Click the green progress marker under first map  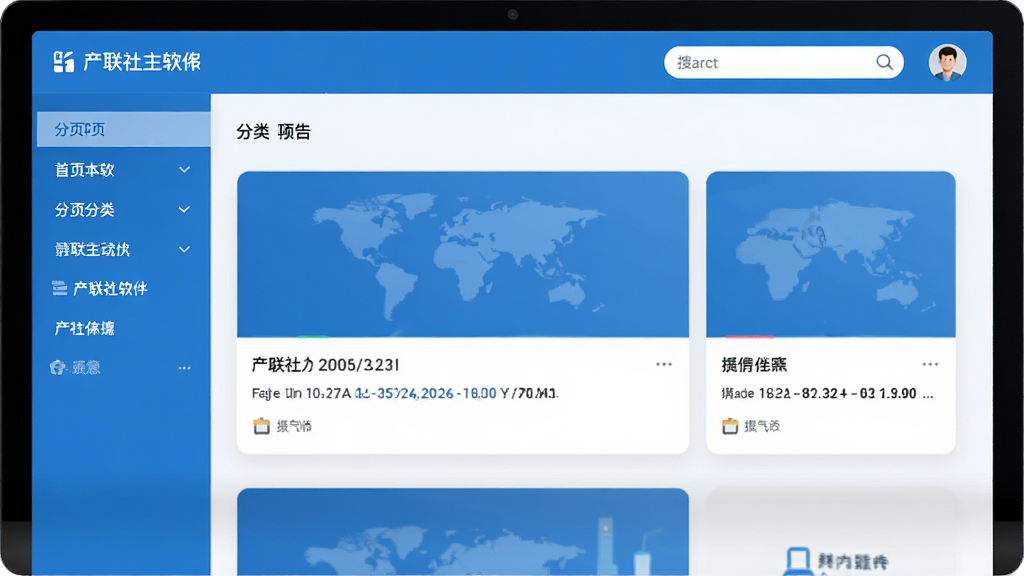[313, 337]
